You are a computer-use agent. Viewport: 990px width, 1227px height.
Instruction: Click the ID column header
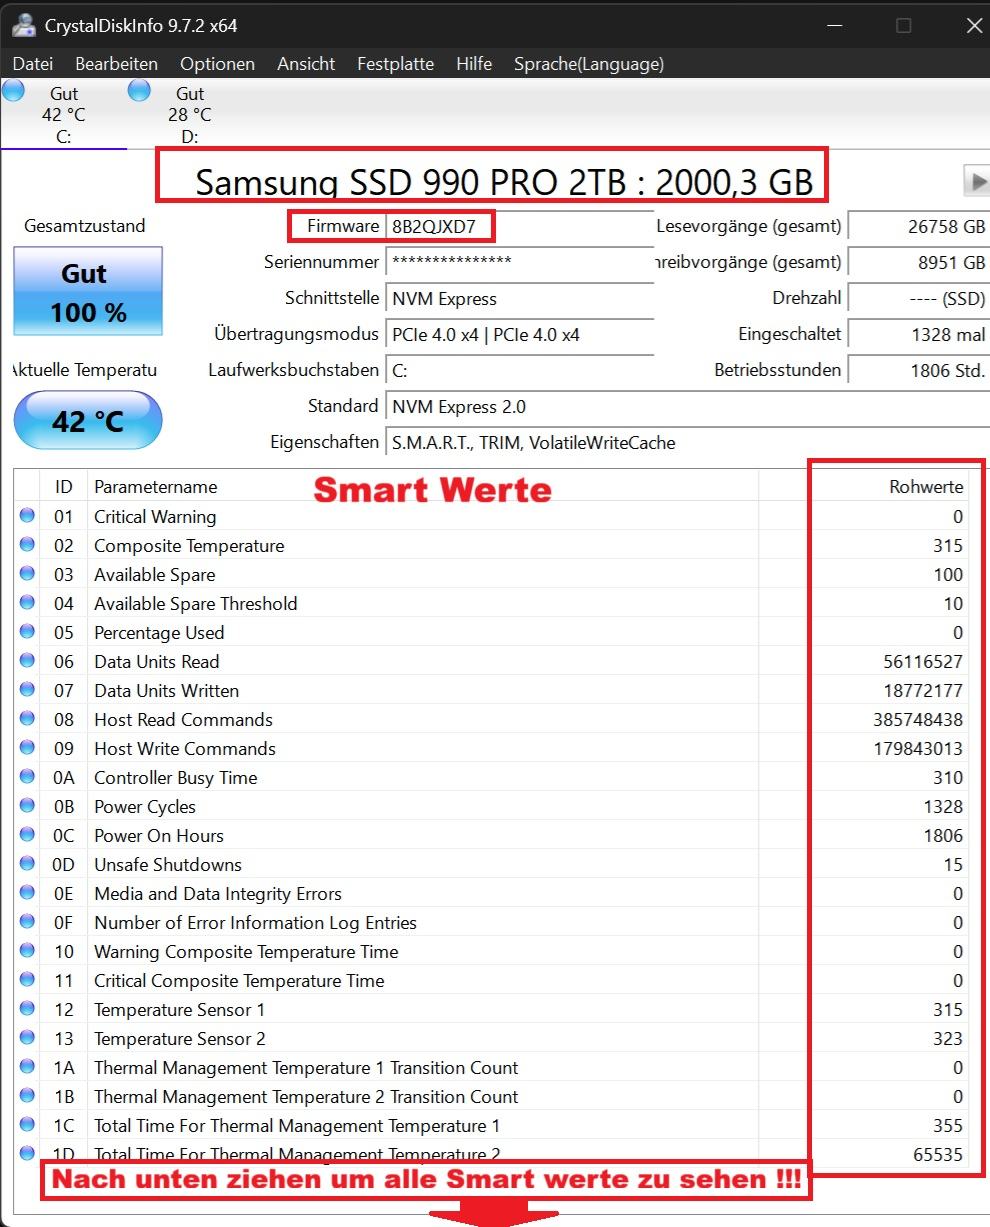tap(64, 487)
